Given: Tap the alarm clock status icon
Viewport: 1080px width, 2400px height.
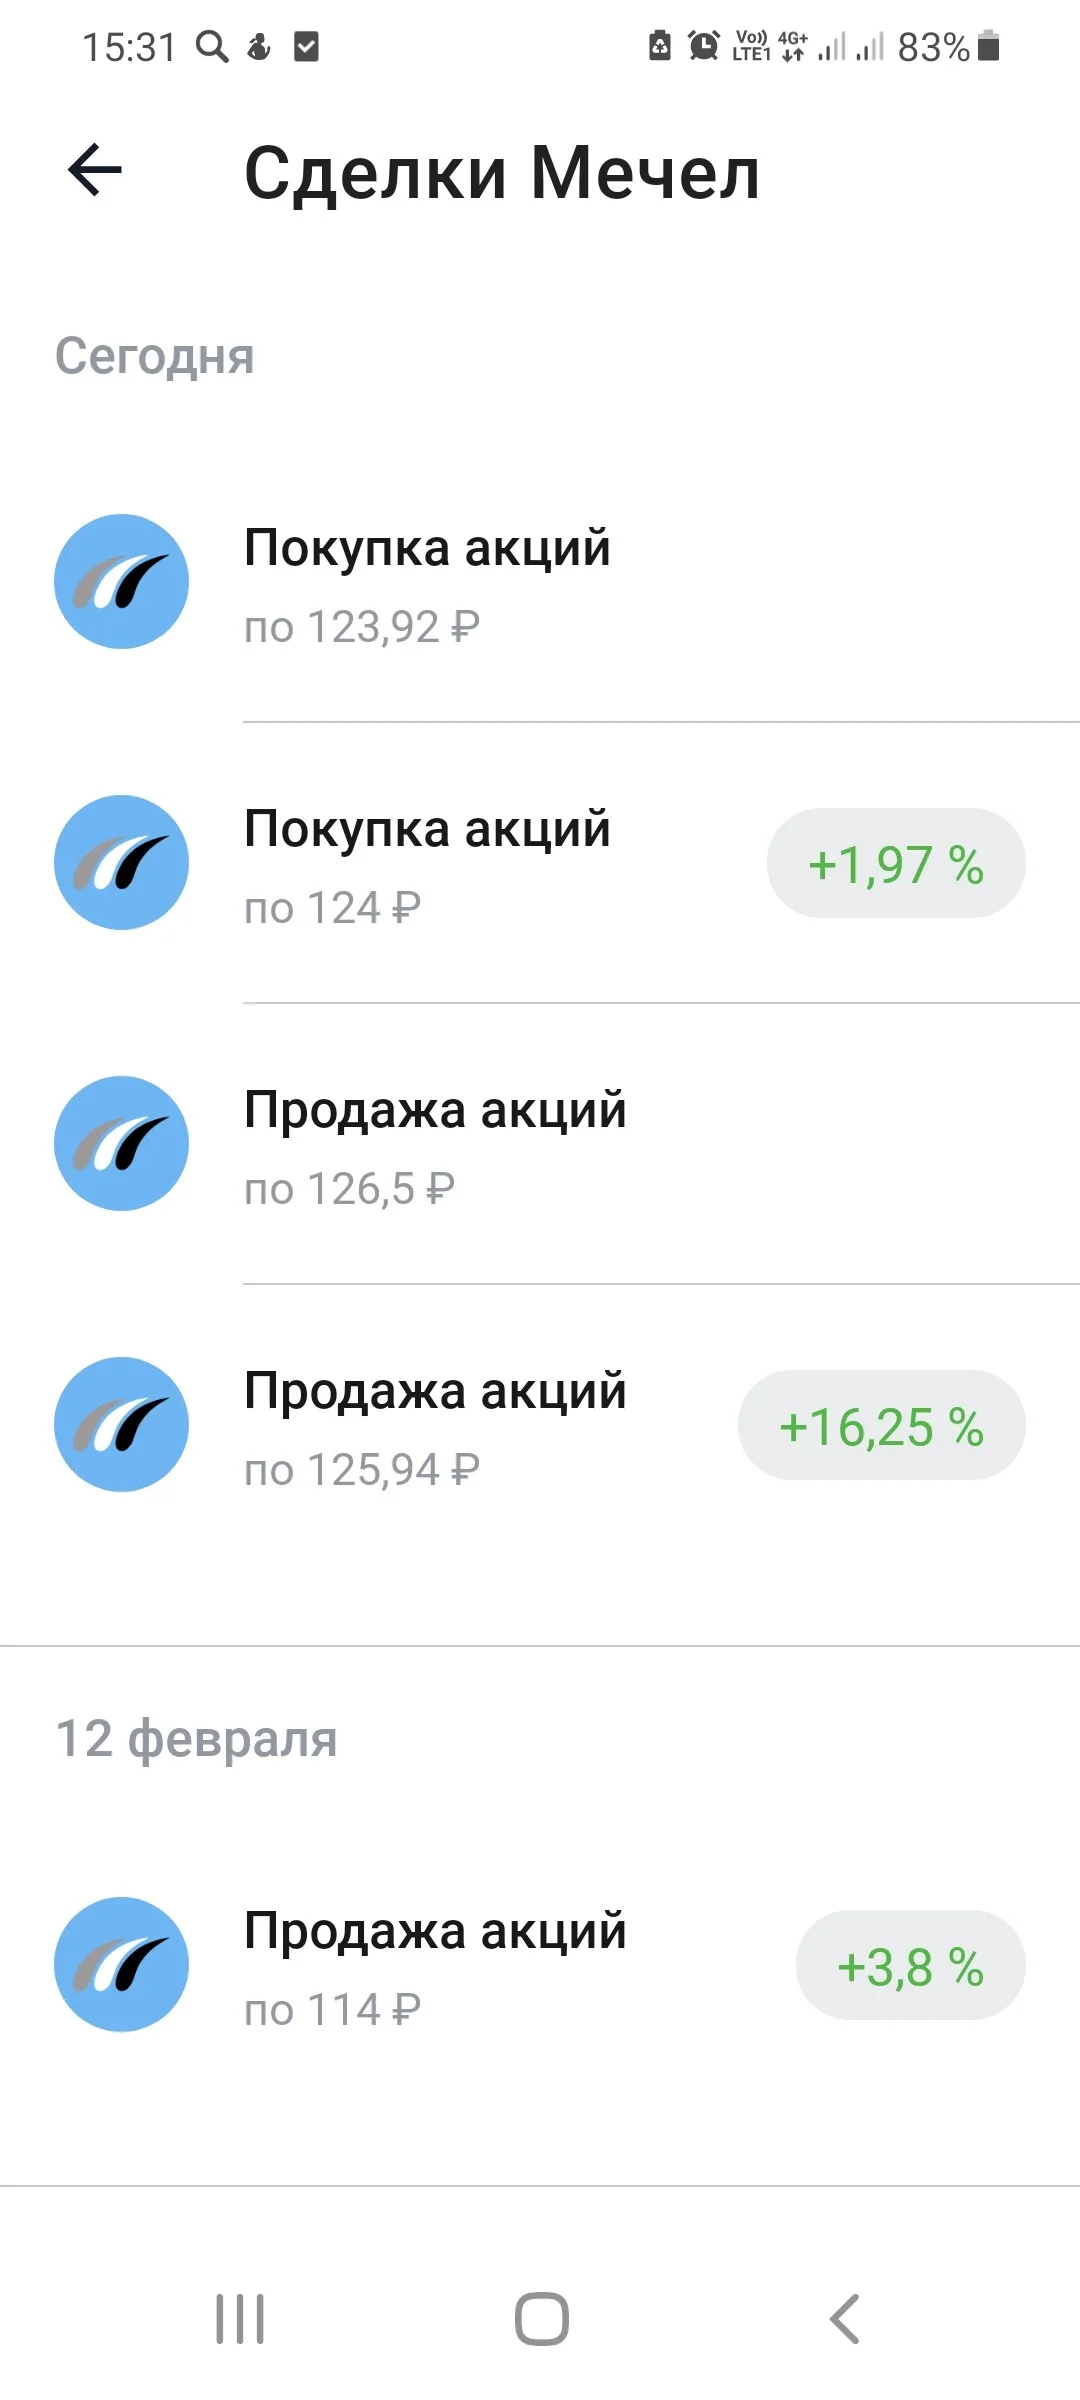Looking at the screenshot, I should point(704,46).
